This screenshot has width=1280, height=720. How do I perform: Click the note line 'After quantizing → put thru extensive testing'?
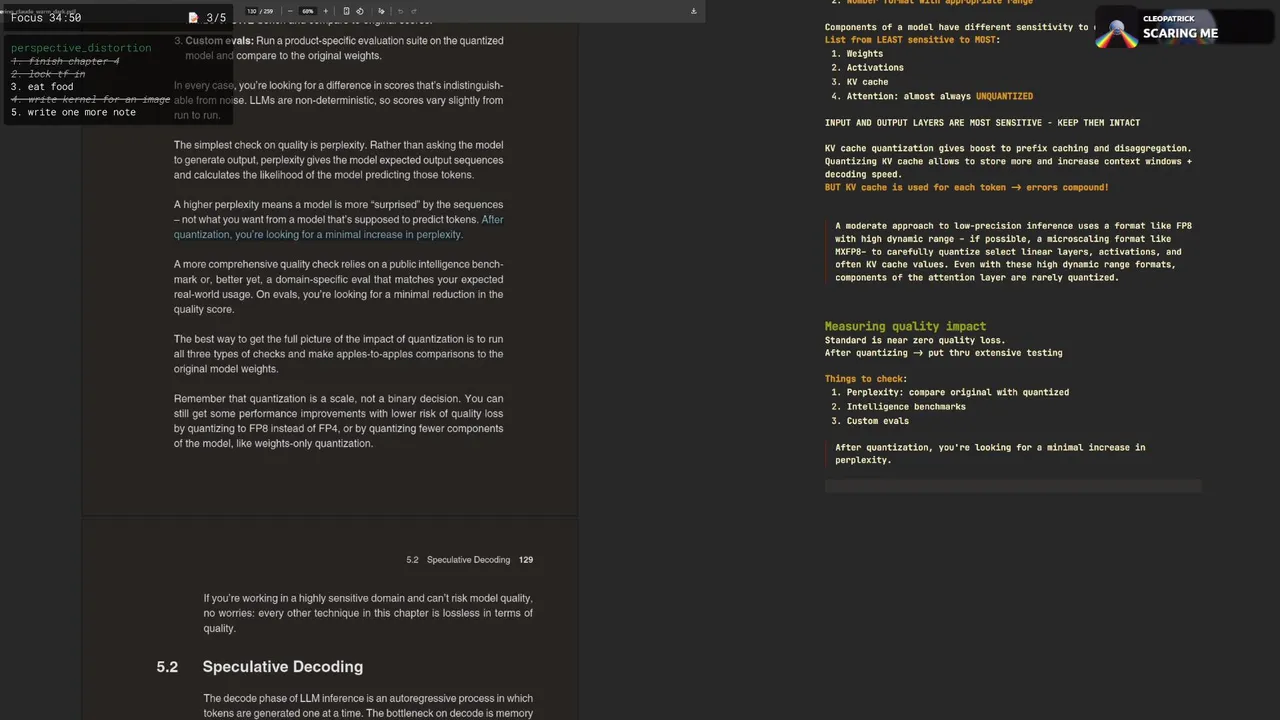[943, 353]
